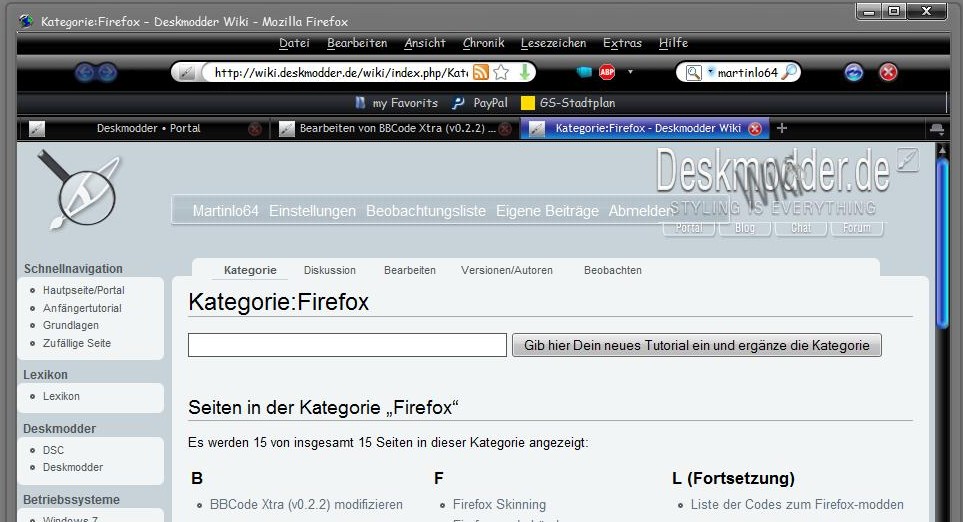Open a new tab with plus button
This screenshot has height=522, width=963.
[x=782, y=128]
